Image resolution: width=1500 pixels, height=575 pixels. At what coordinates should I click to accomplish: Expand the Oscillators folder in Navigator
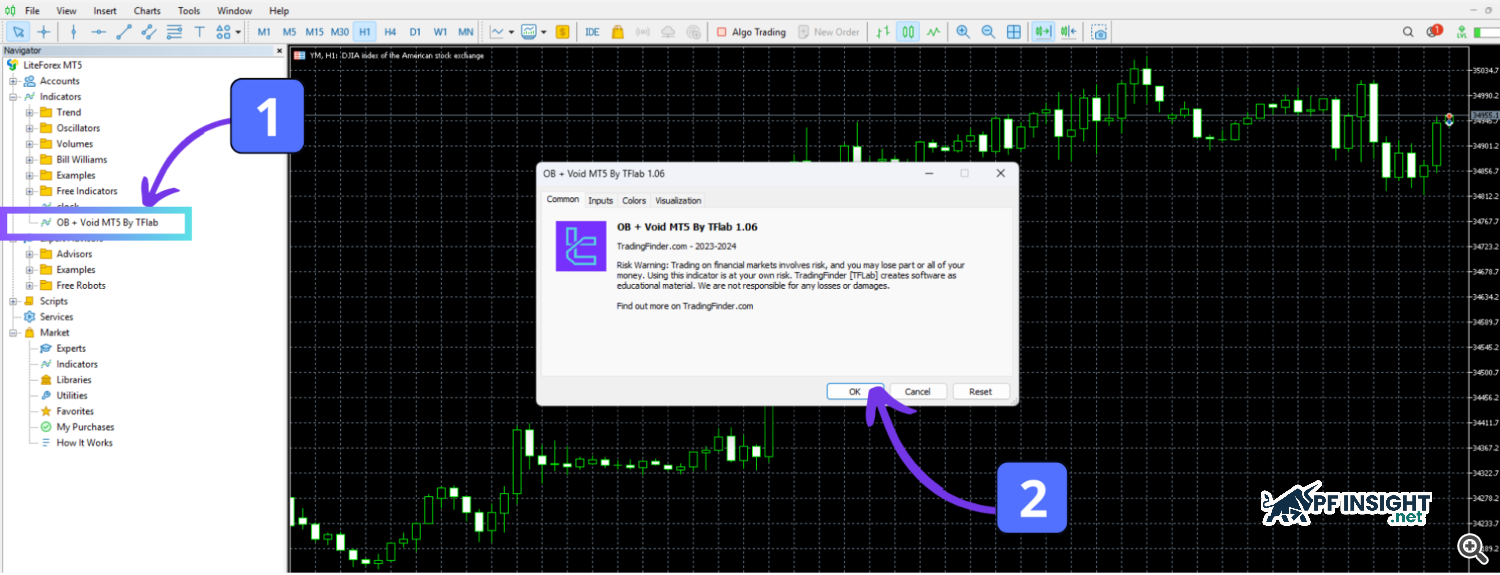29,128
